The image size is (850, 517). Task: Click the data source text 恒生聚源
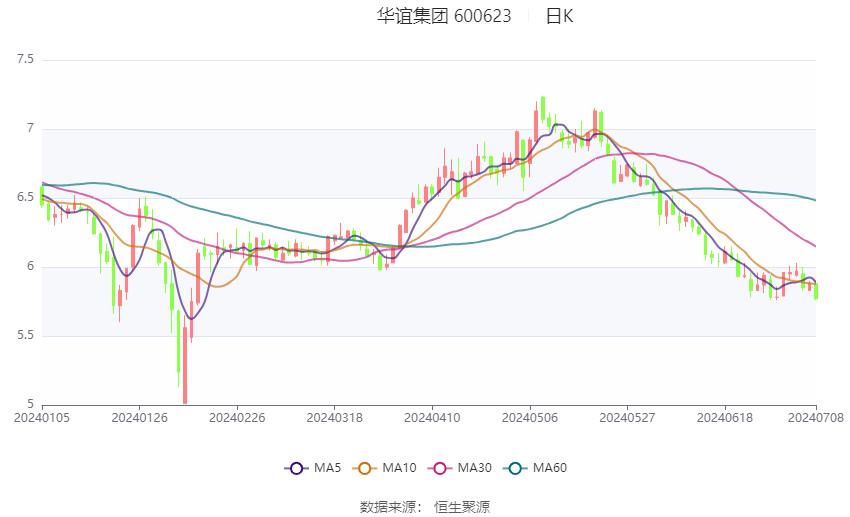click(x=462, y=507)
